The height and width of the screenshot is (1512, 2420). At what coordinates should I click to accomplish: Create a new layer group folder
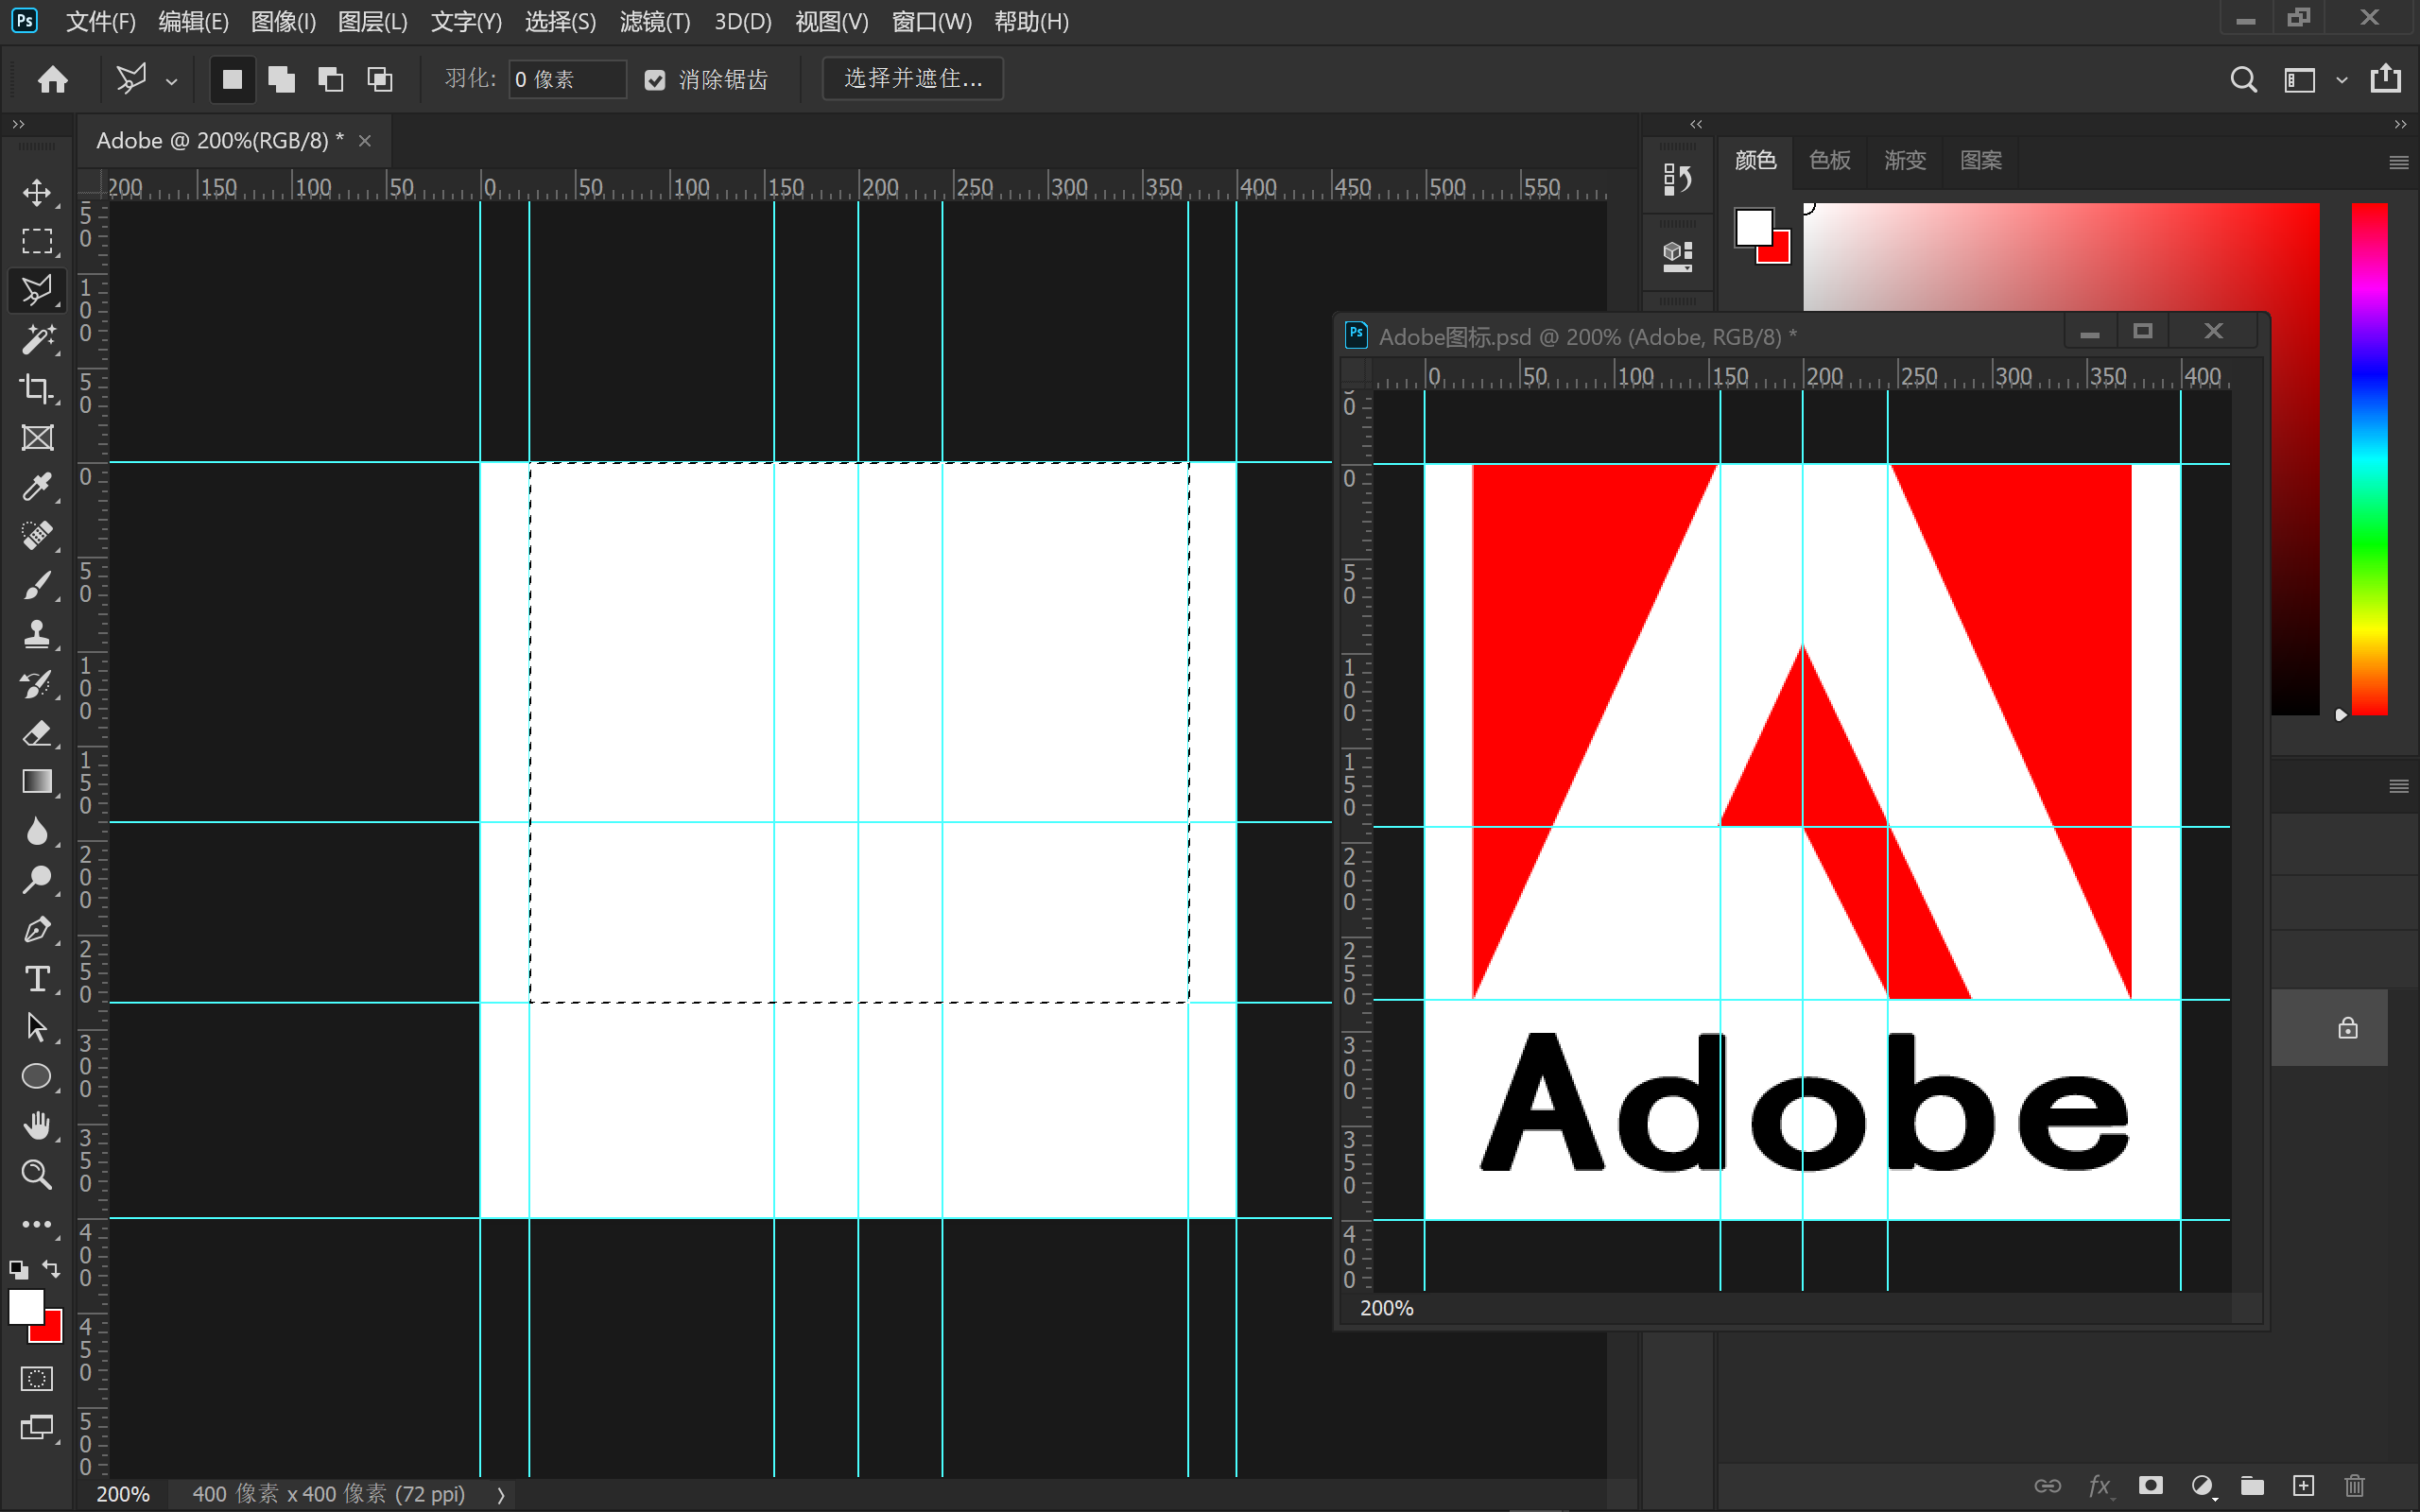pyautogui.click(x=2252, y=1486)
